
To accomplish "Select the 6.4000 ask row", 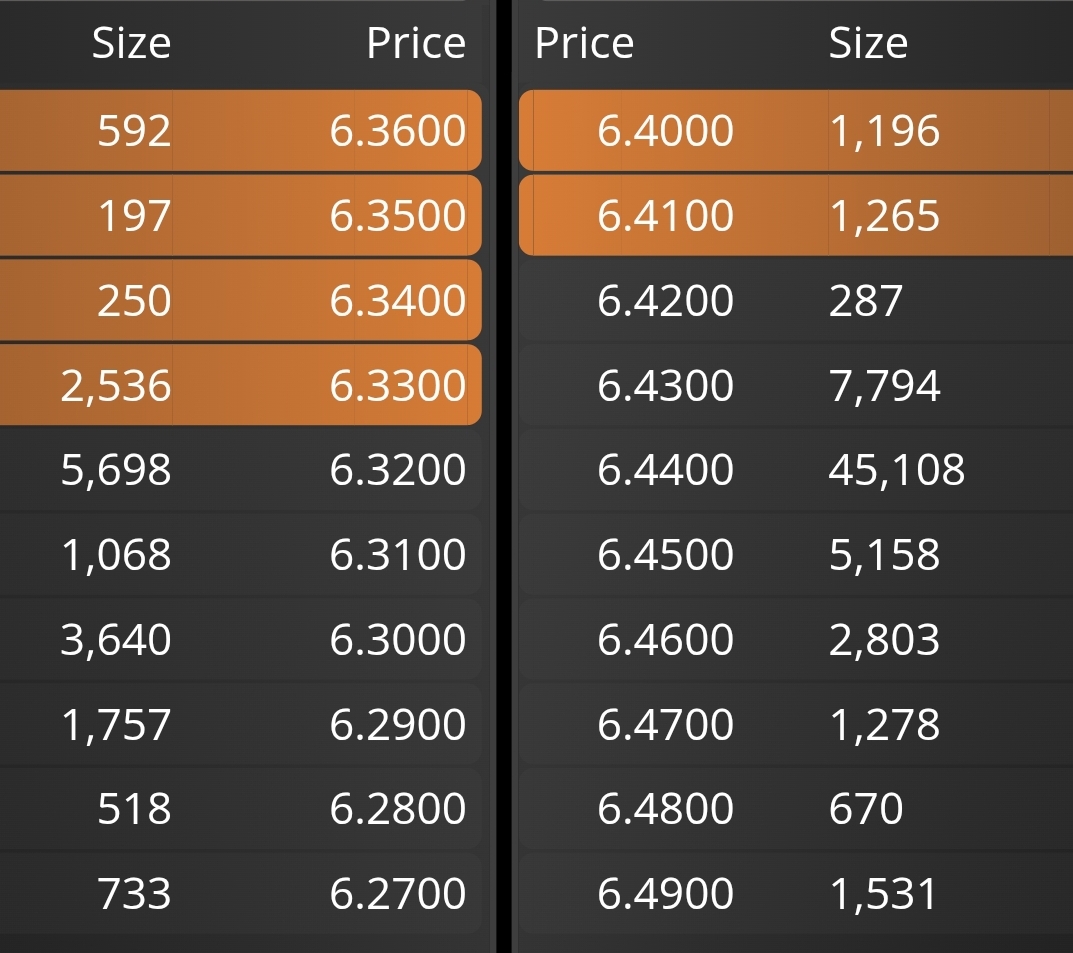I will (x=796, y=130).
